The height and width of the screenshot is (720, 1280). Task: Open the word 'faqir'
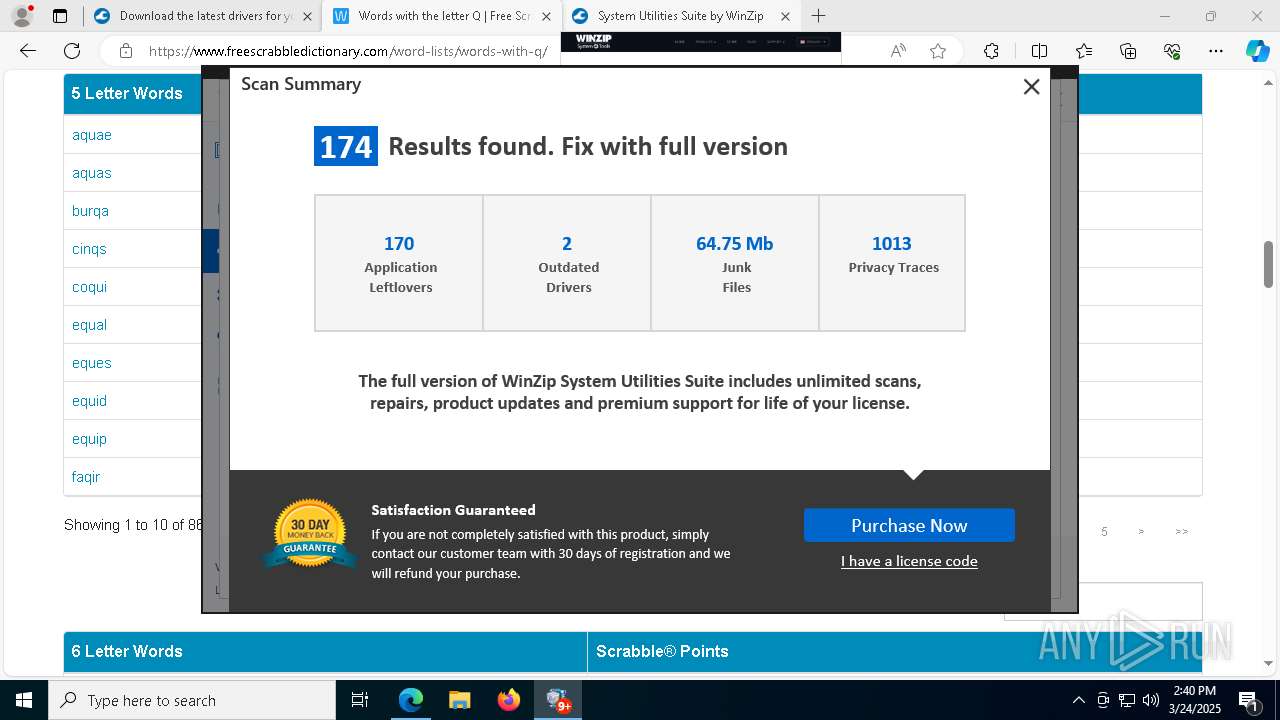[x=86, y=477]
